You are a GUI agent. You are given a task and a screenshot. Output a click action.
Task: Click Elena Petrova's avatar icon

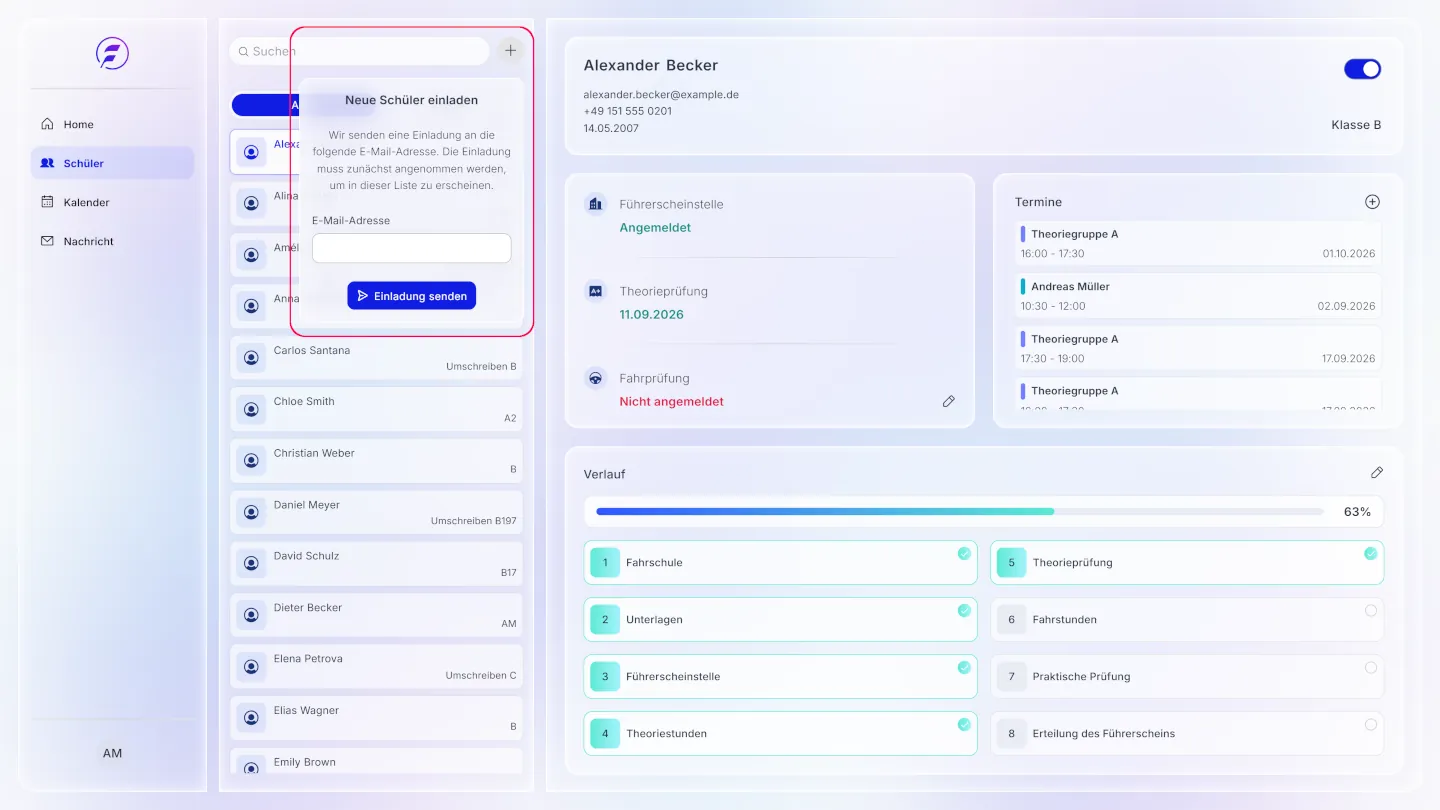point(251,667)
